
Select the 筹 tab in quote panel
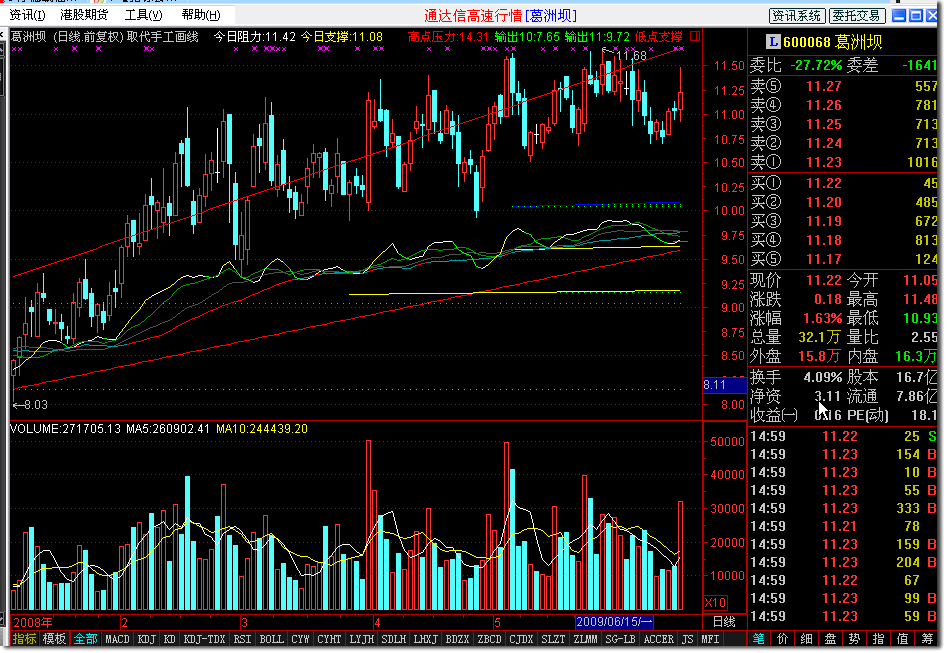click(x=927, y=639)
